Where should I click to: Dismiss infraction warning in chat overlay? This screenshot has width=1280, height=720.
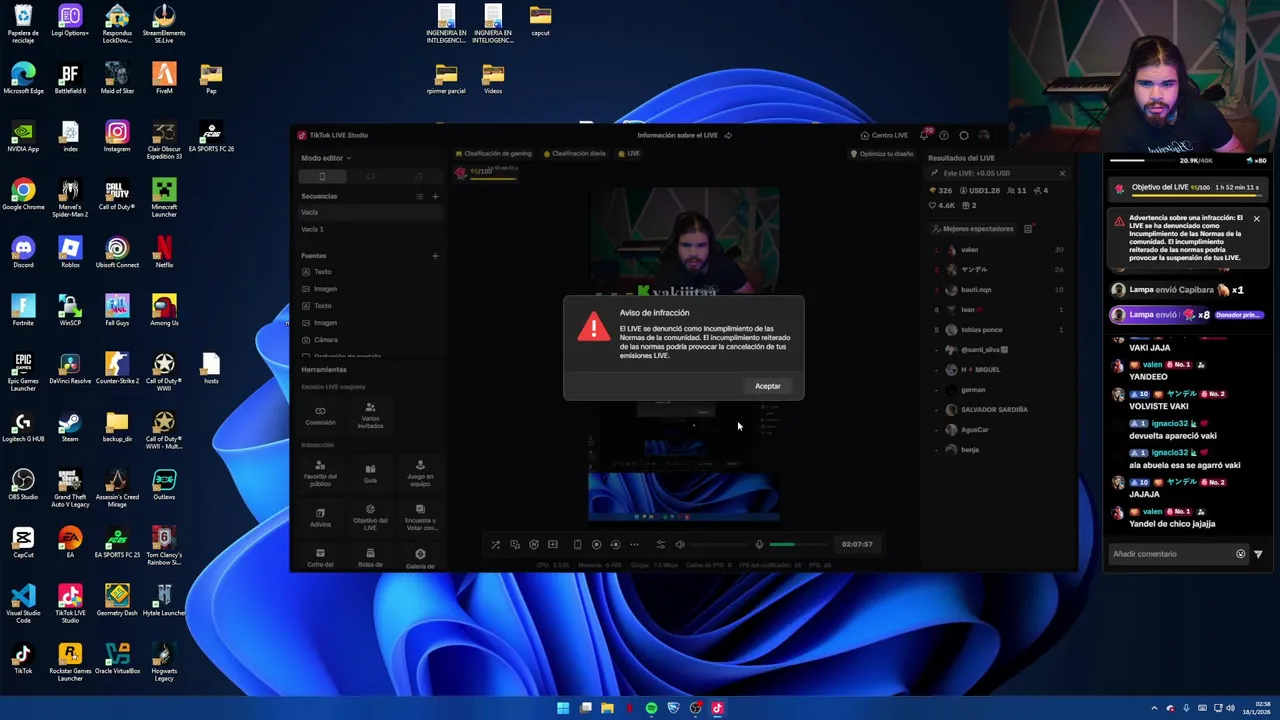tap(1256, 219)
